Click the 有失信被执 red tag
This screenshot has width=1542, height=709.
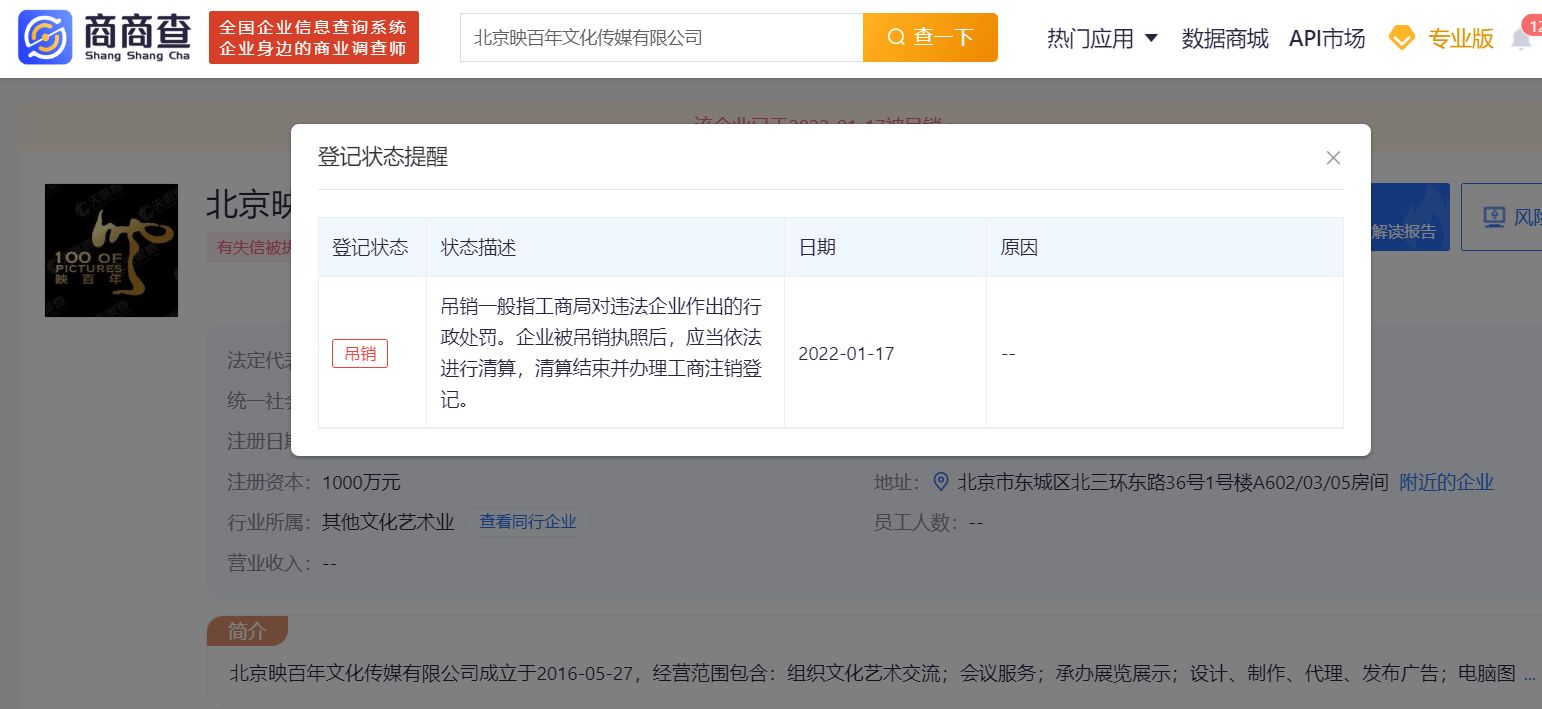coord(250,247)
